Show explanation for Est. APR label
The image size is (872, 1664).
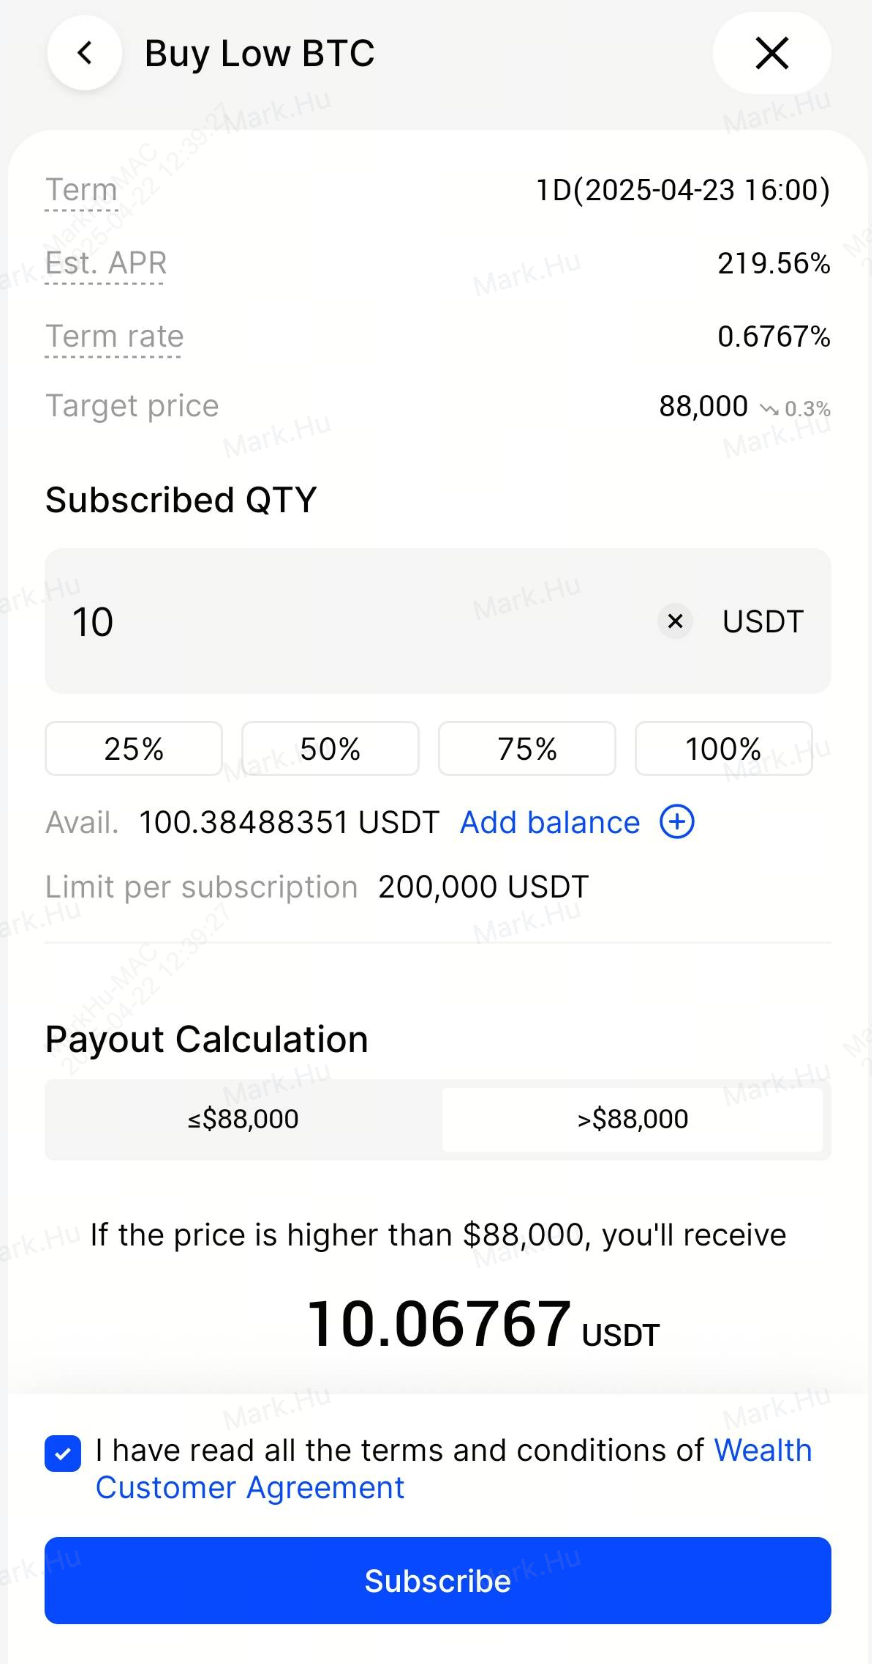pos(106,263)
